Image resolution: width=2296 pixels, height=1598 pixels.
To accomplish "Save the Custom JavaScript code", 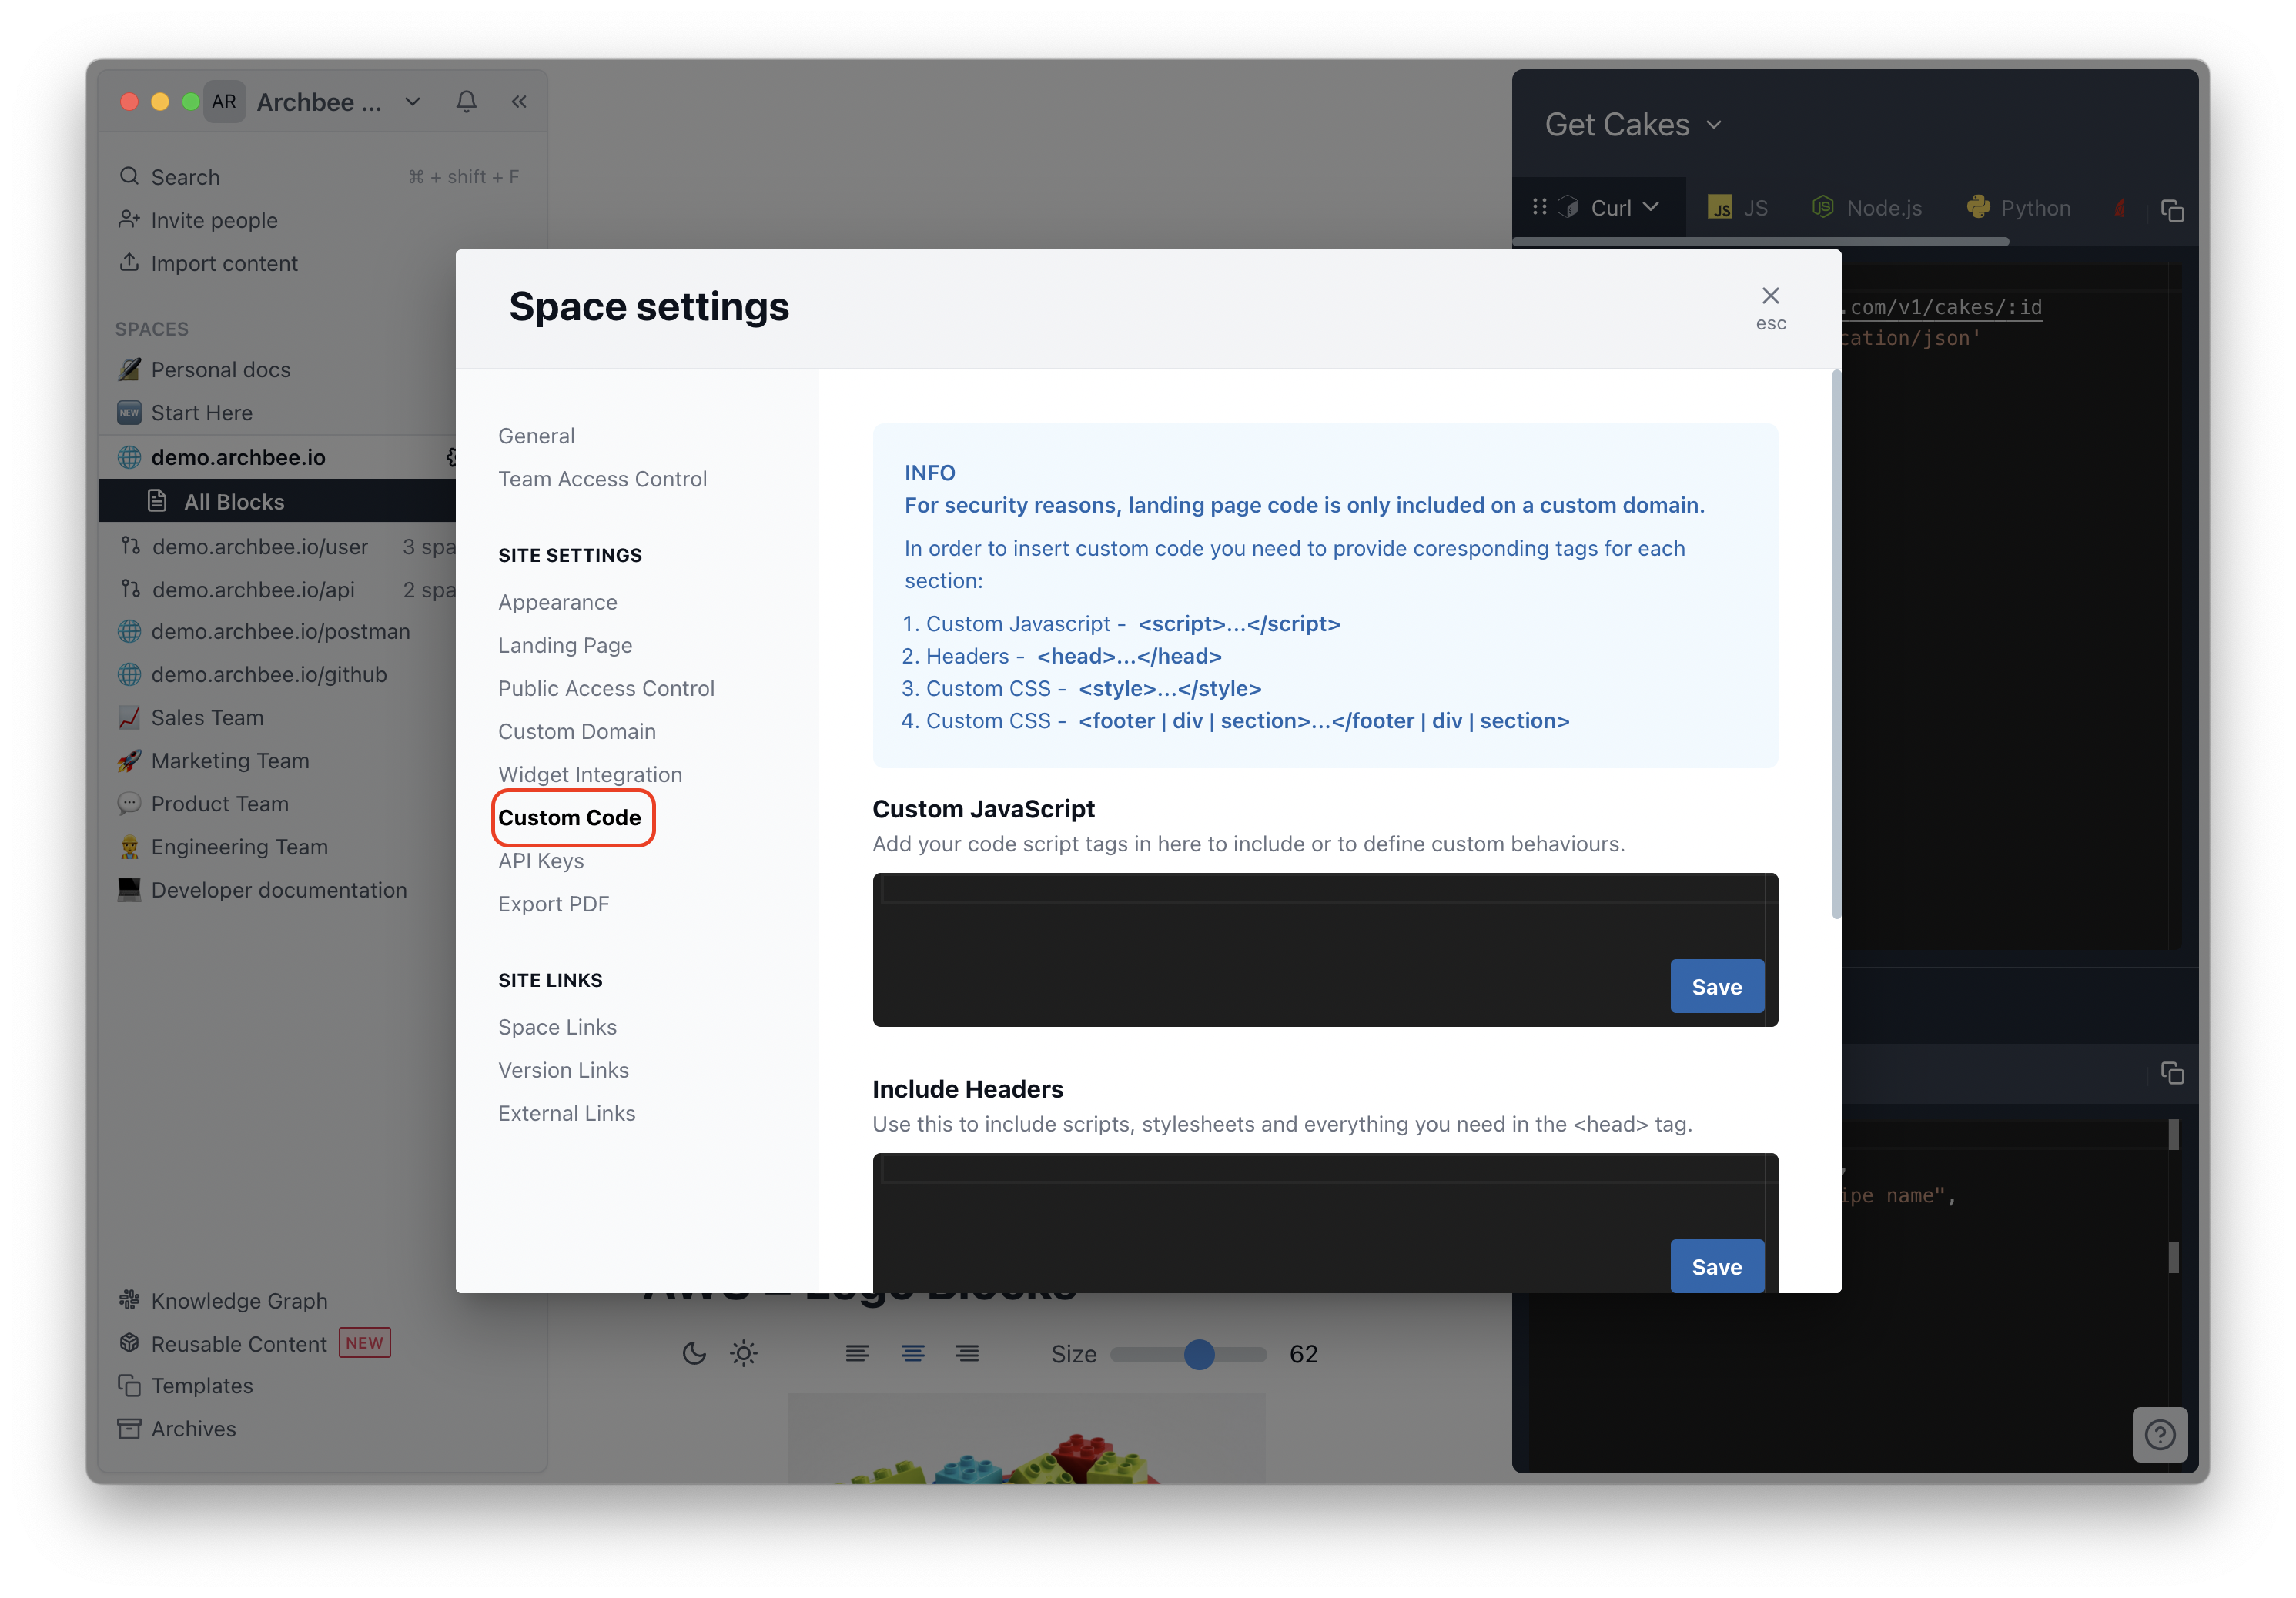I will [1716, 986].
